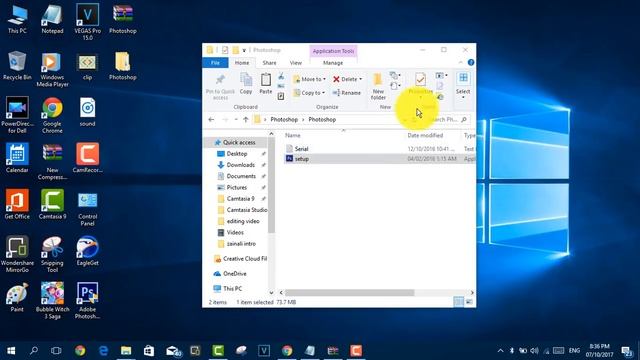640x360 pixels.
Task: Click the horizontal scrollbar in file list
Action: (349, 293)
